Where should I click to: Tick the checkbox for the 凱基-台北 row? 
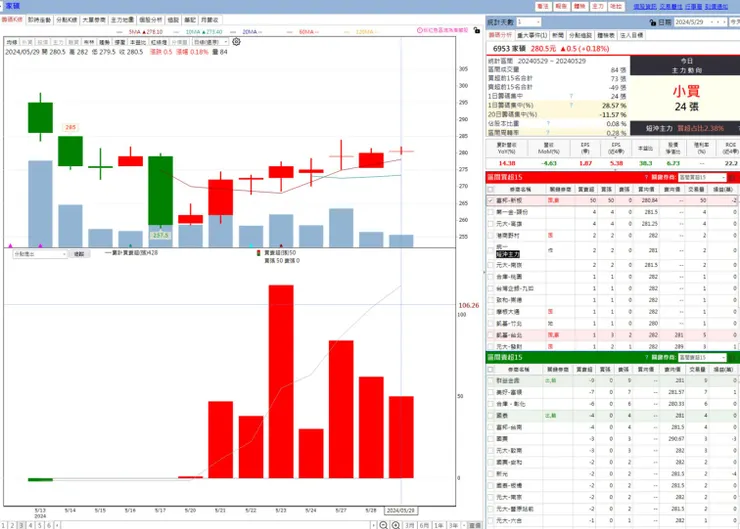coord(491,335)
